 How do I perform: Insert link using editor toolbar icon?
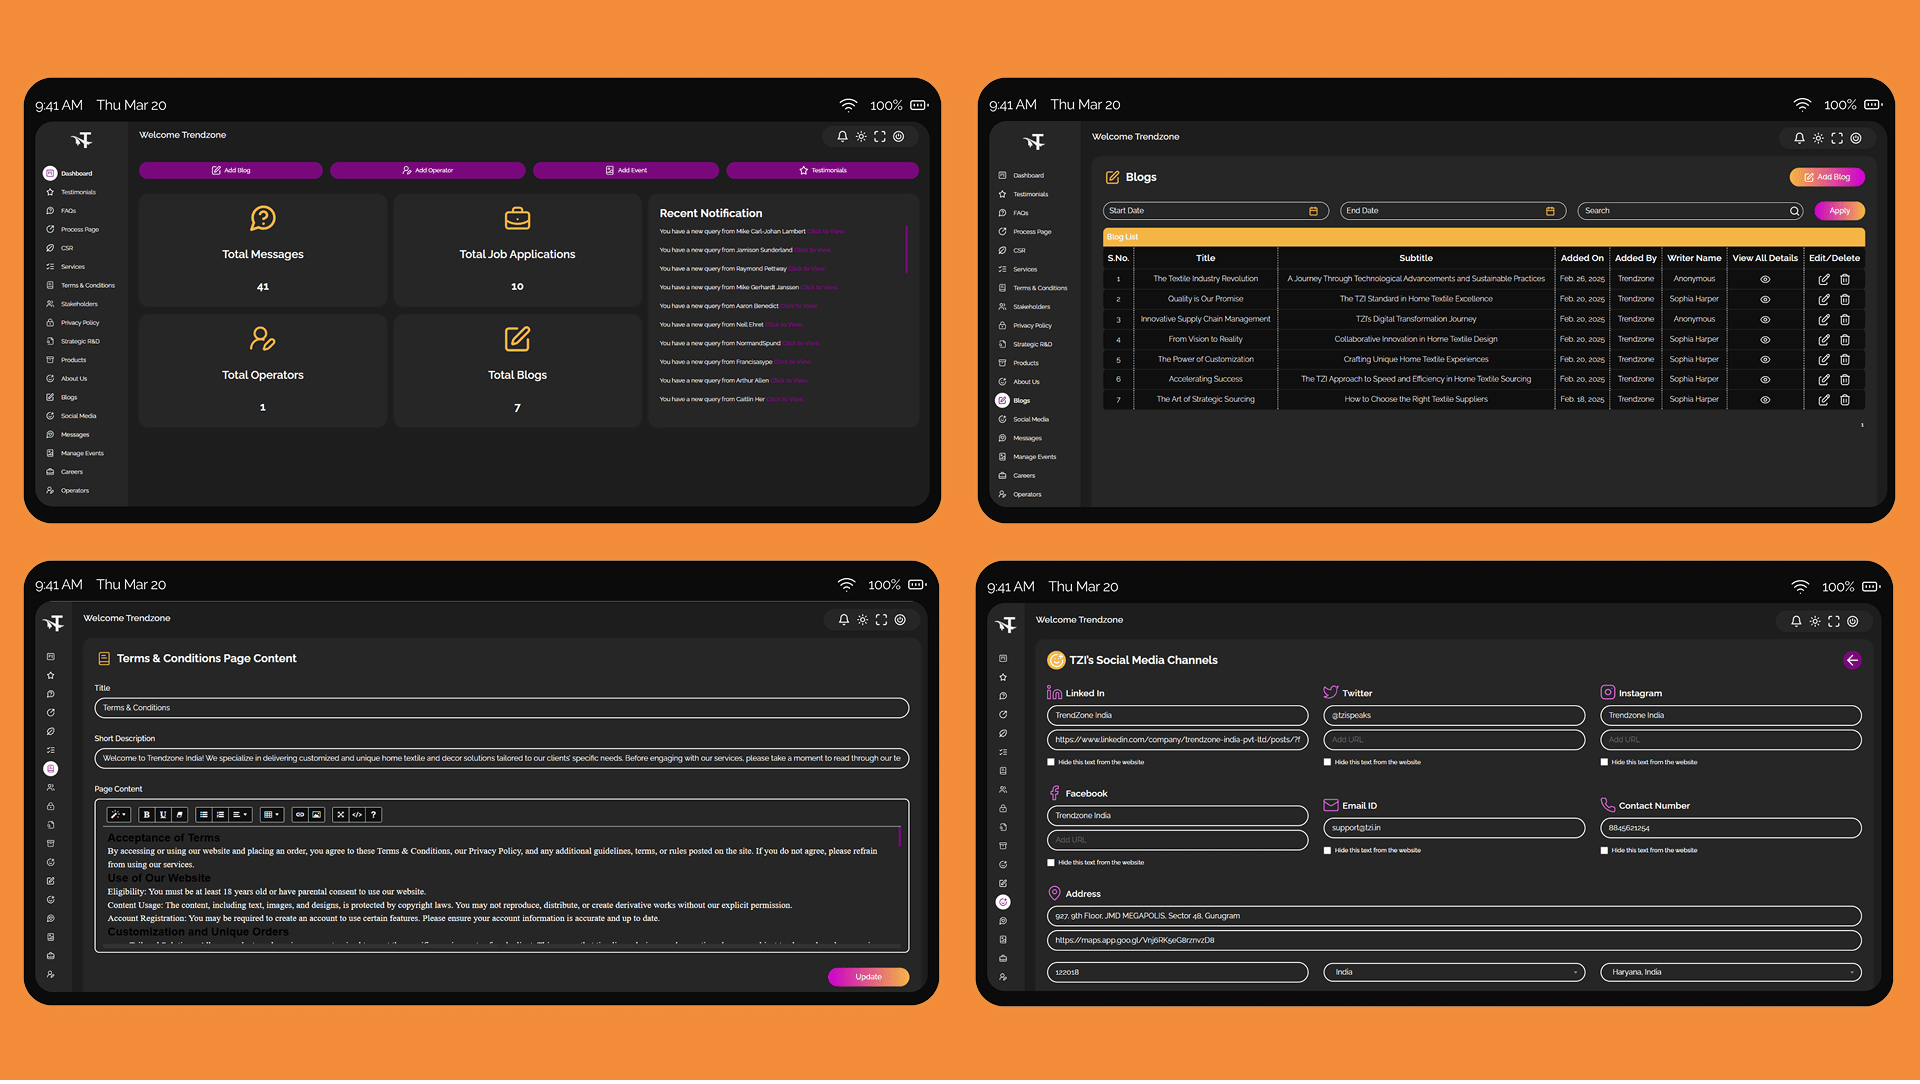(x=300, y=815)
